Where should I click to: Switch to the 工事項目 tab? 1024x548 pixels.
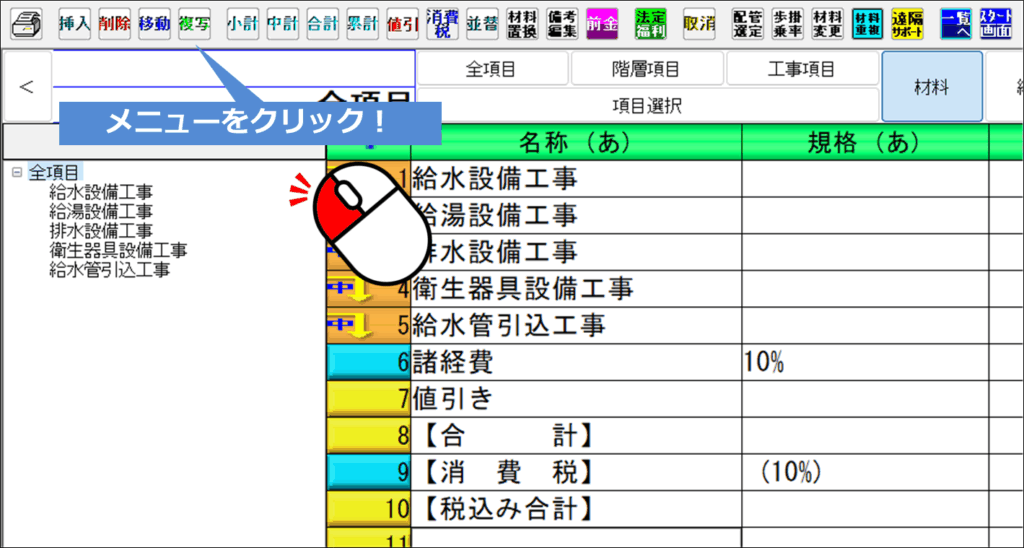pos(802,69)
